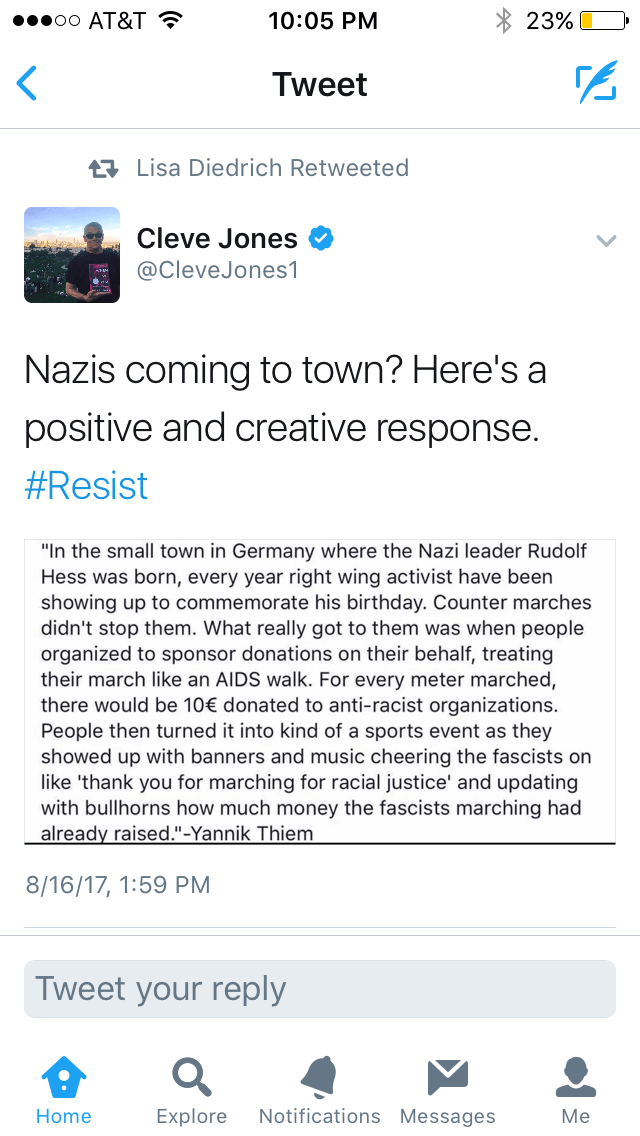Switch to the Me profile tab
640x1136 pixels.
pyautogui.click(x=576, y=1090)
